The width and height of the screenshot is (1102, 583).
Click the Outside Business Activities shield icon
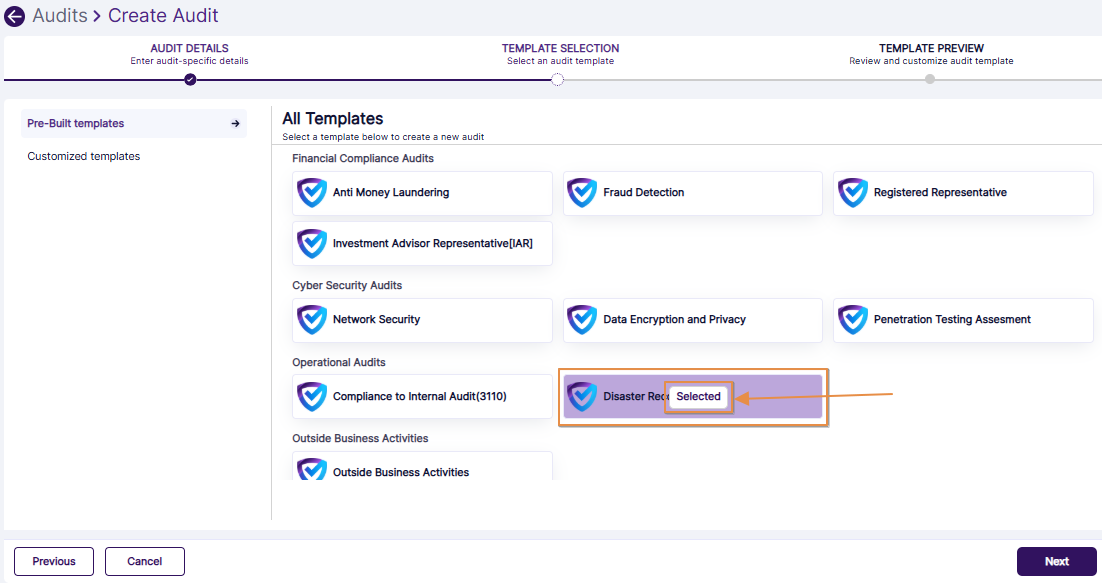pyautogui.click(x=312, y=470)
